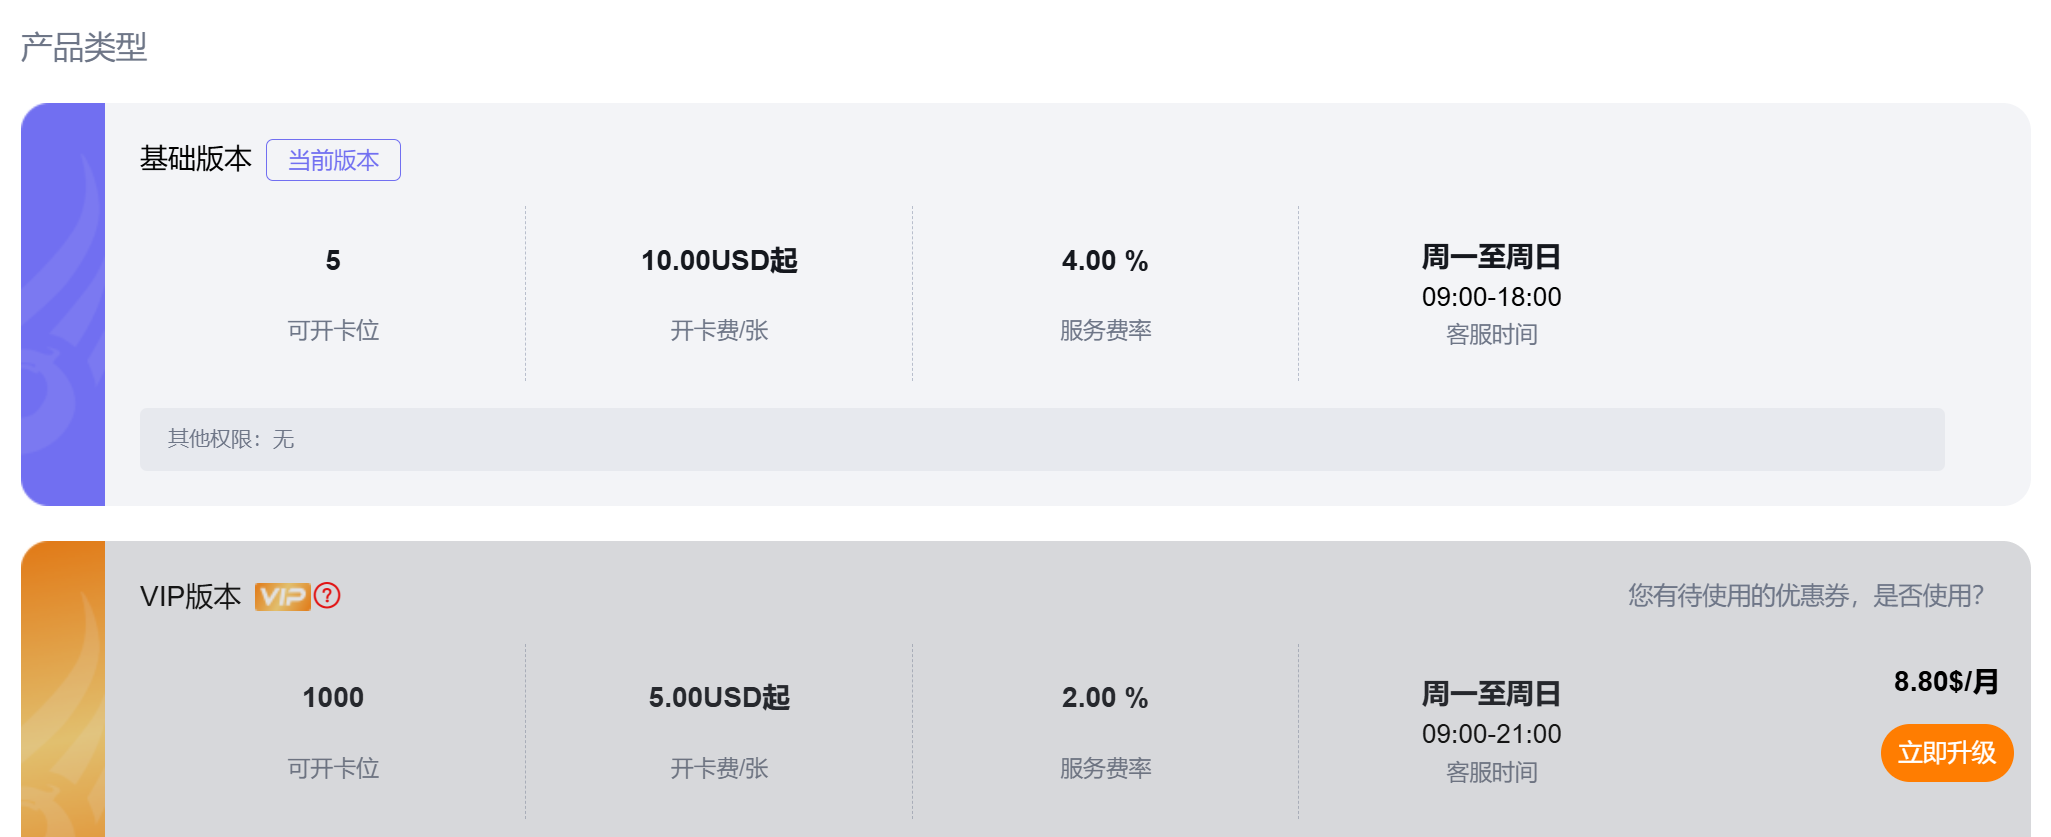Select the VIP版本 plan title
Image resolution: width=2051 pixels, height=837 pixels.
(191, 596)
